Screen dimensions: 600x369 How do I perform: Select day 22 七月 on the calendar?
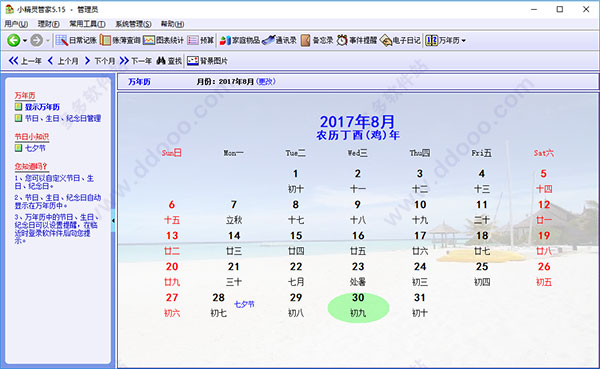[296, 274]
